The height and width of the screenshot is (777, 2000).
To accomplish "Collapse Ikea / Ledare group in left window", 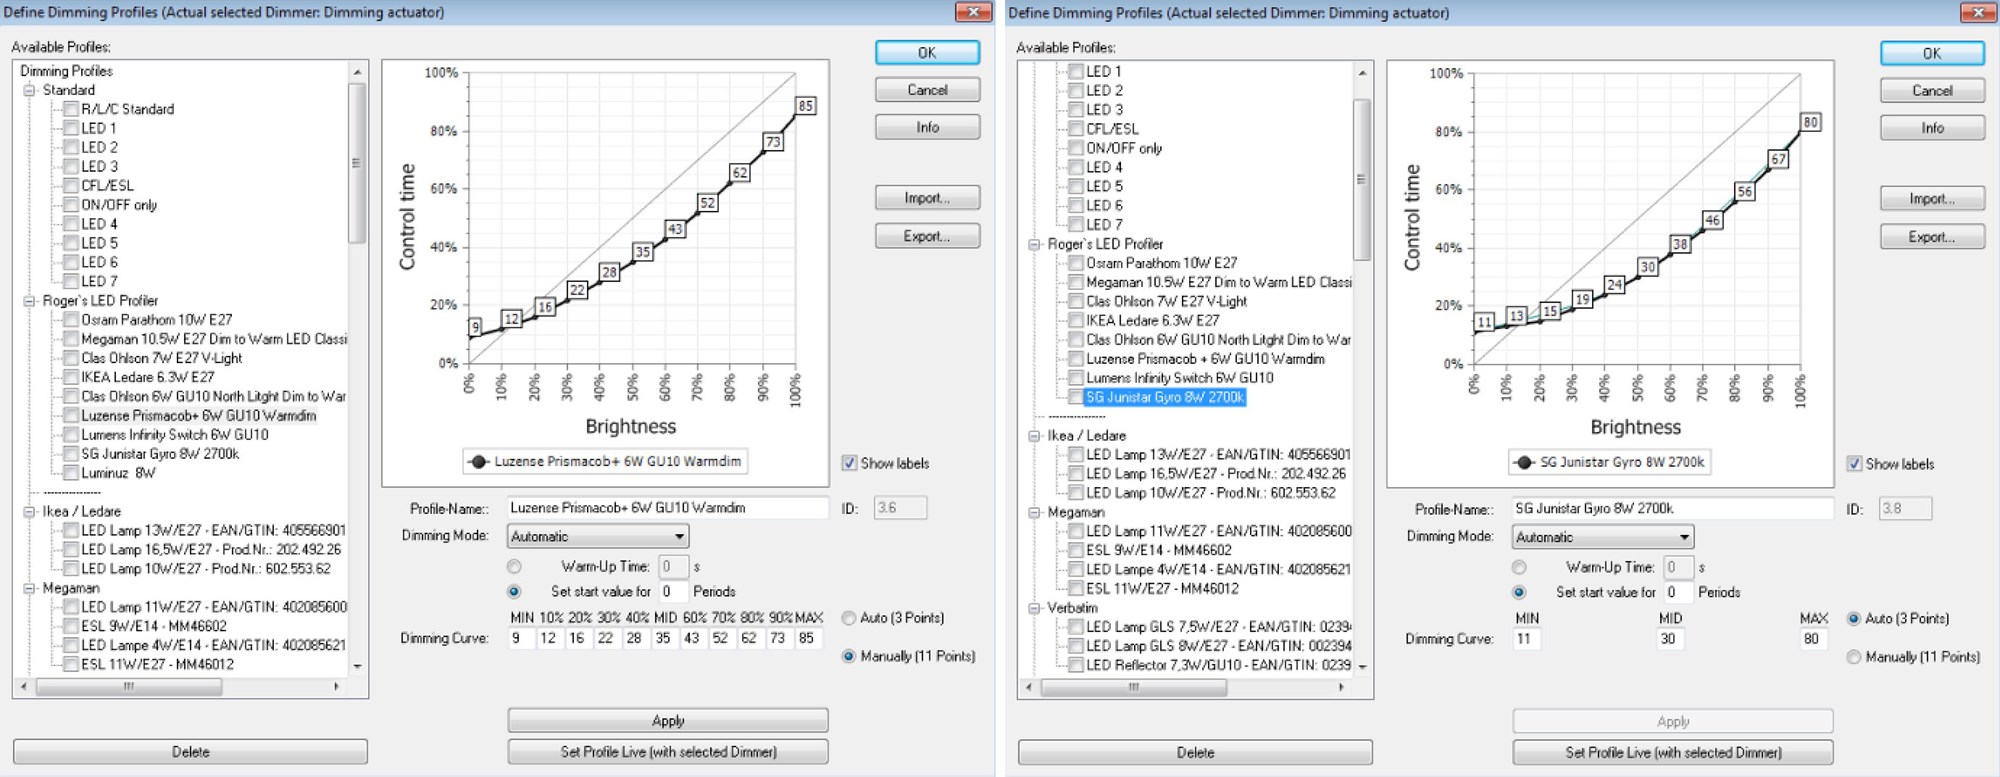I will pyautogui.click(x=30, y=511).
